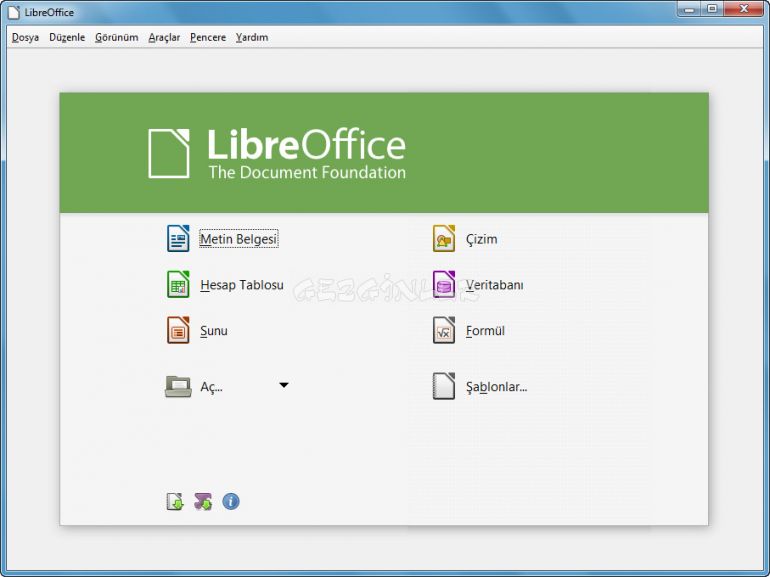770x577 pixels.
Task: Create a new Sunu presentation
Action: click(x=214, y=330)
